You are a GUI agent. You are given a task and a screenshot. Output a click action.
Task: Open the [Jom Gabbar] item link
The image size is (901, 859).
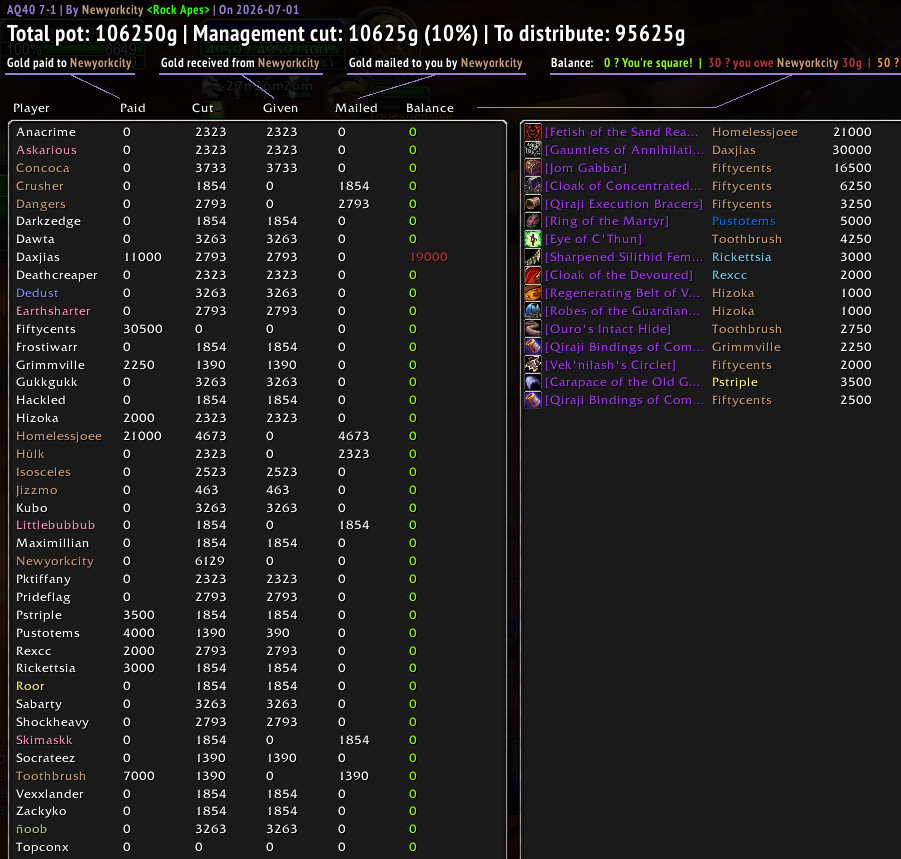[x=586, y=168]
